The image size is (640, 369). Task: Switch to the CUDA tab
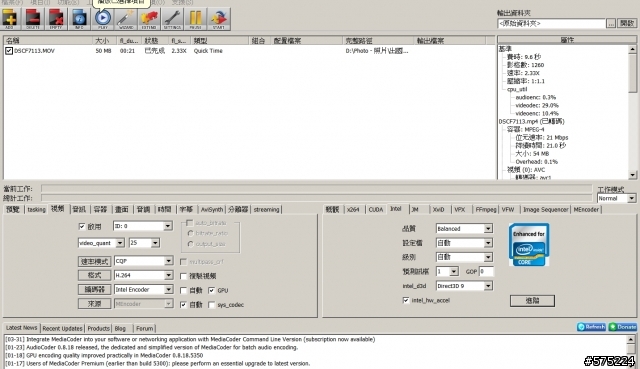tap(376, 209)
